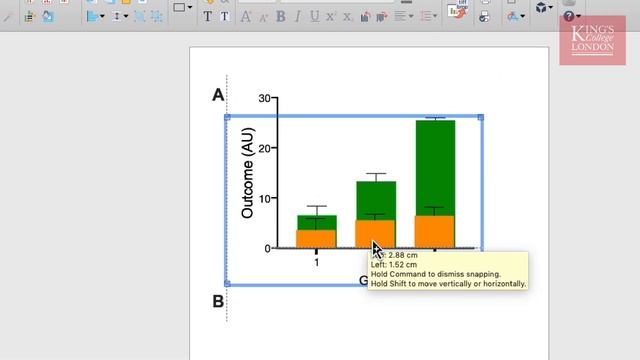The width and height of the screenshot is (640, 360).
Task: Select the text box T tool
Action: point(224,16)
